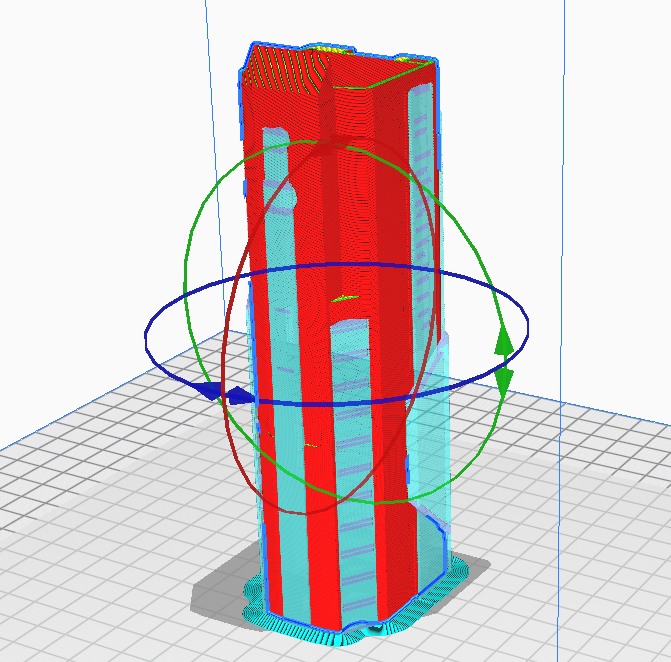Screen dimensions: 671x662
Task: Click the green double-arrow rotation handle
Action: point(504,360)
